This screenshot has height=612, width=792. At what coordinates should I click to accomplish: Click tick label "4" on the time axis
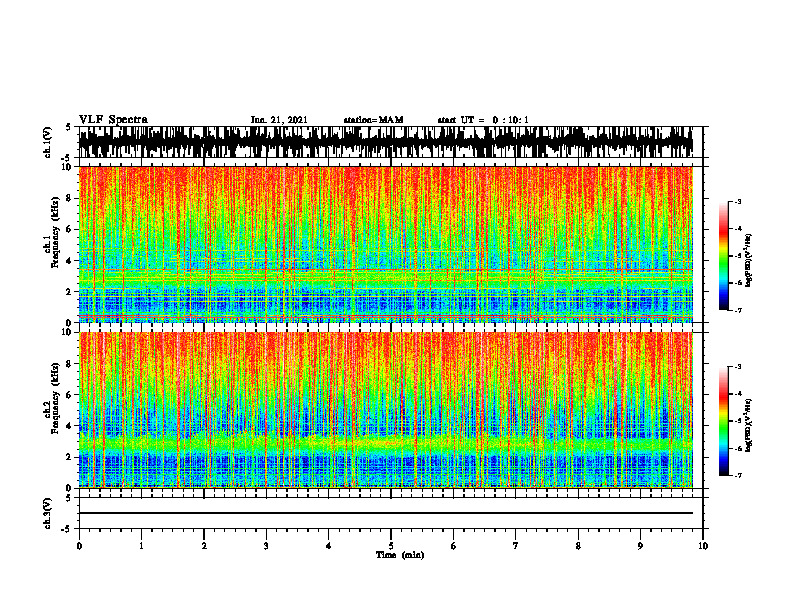[329, 546]
